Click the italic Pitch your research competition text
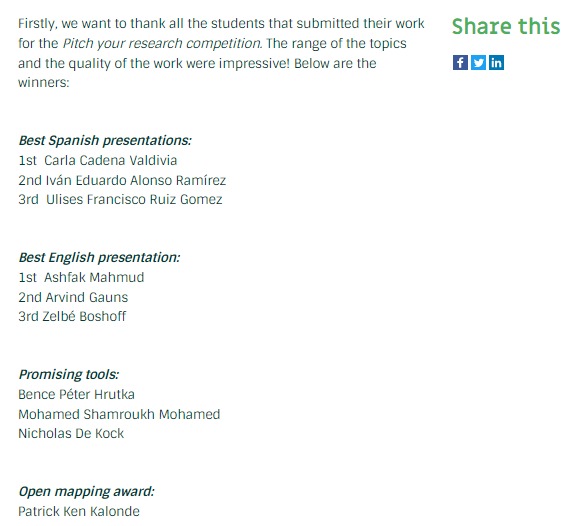This screenshot has width=573, height=526. 162,43
